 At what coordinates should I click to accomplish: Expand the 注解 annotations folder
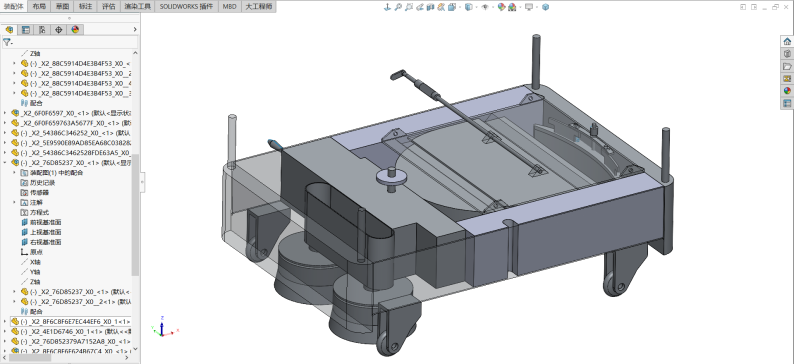pyautogui.click(x=14, y=202)
